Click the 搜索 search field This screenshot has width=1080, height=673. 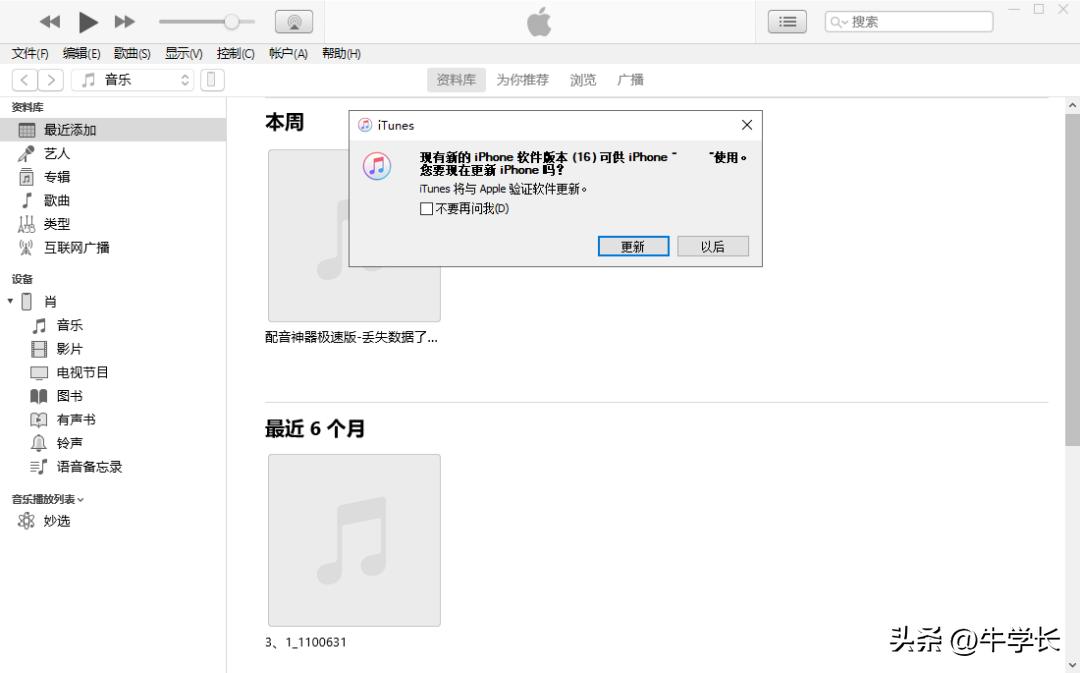click(x=908, y=20)
